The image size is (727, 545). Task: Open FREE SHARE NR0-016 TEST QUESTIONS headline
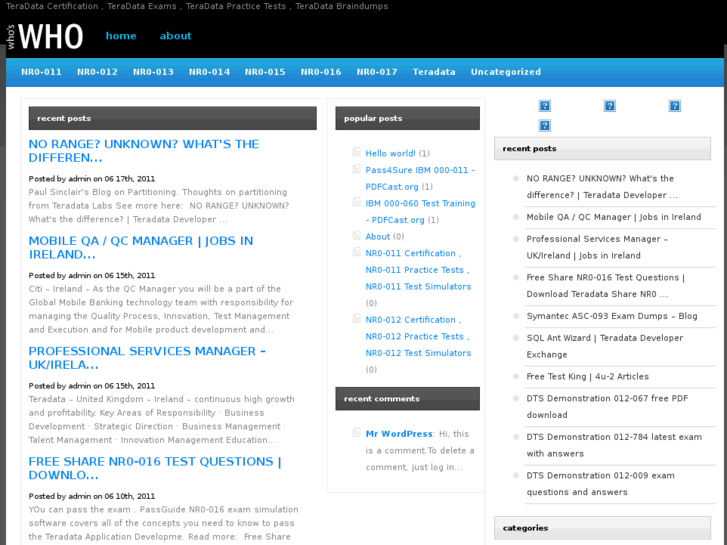coord(155,468)
